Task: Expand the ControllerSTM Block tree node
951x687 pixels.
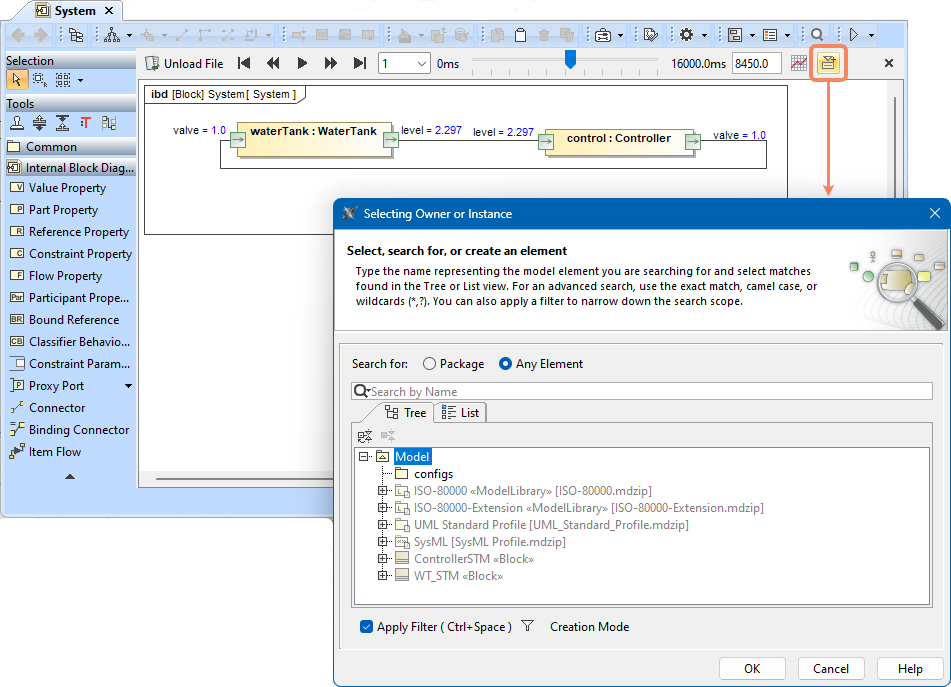Action: click(x=382, y=559)
